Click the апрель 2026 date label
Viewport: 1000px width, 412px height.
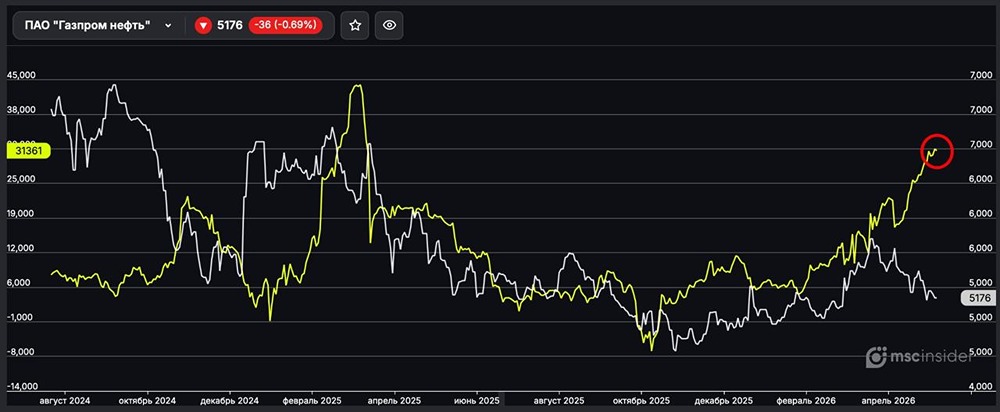(x=888, y=401)
